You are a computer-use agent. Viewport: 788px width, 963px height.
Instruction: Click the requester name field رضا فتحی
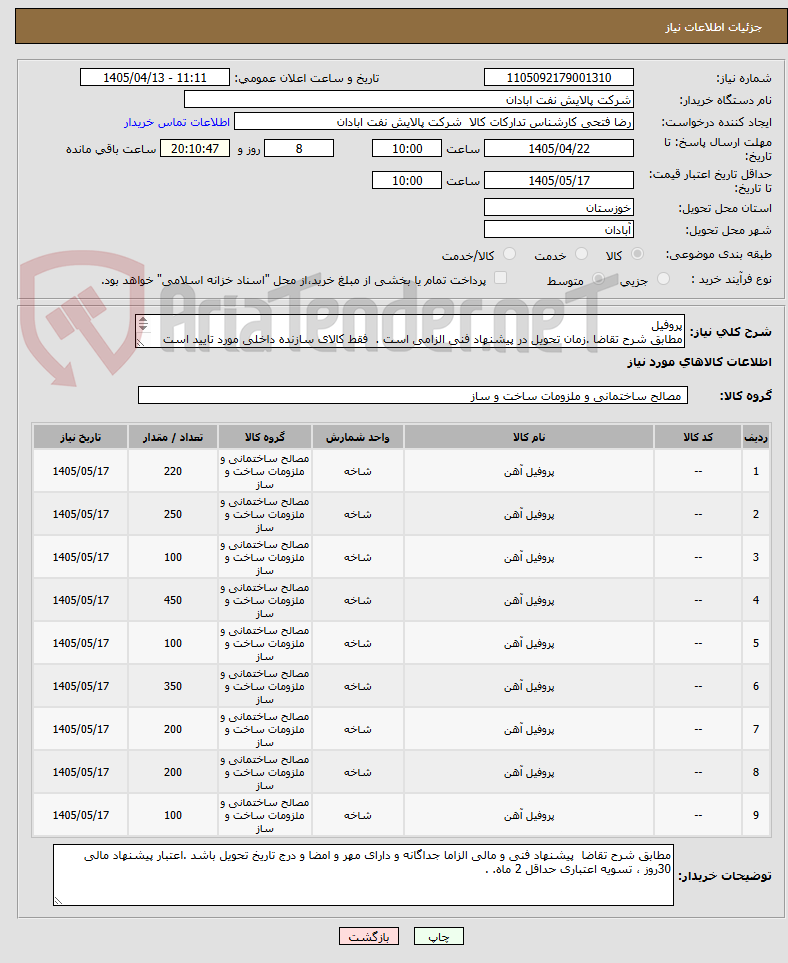[x=434, y=122]
